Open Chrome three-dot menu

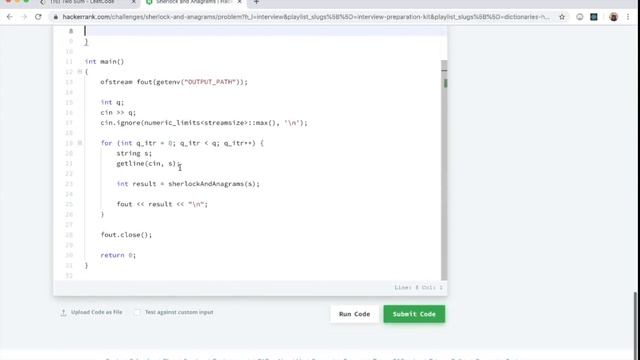coord(628,17)
